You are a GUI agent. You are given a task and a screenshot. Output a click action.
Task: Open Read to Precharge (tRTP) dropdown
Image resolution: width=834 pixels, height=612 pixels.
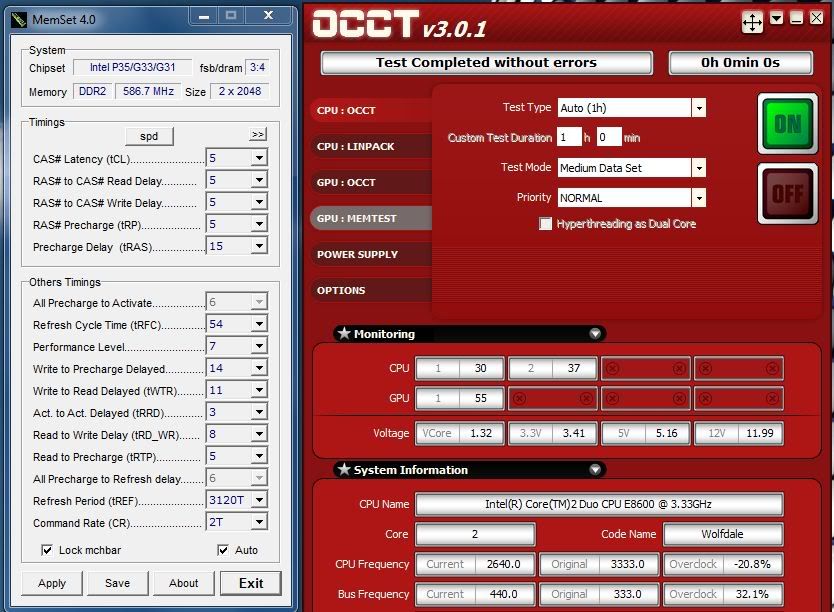click(259, 456)
